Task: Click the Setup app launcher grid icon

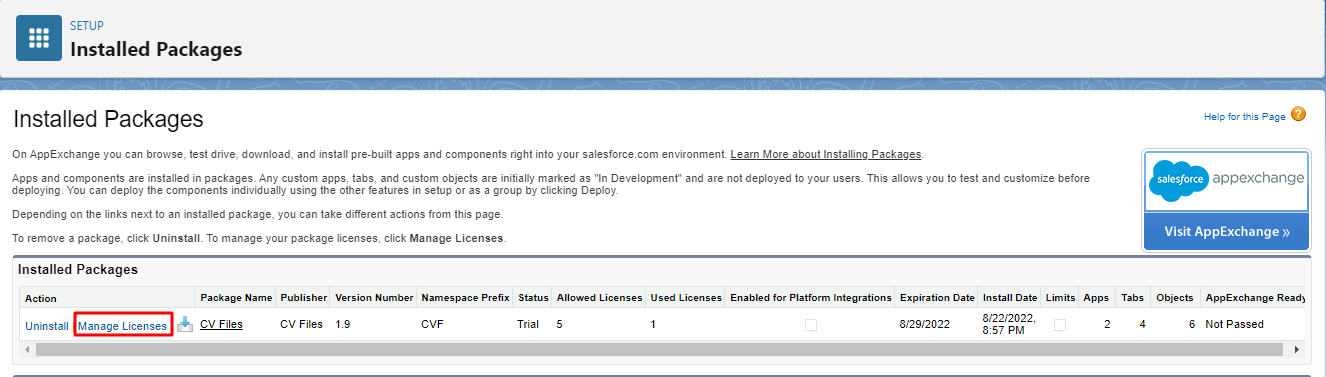Action: click(x=39, y=39)
